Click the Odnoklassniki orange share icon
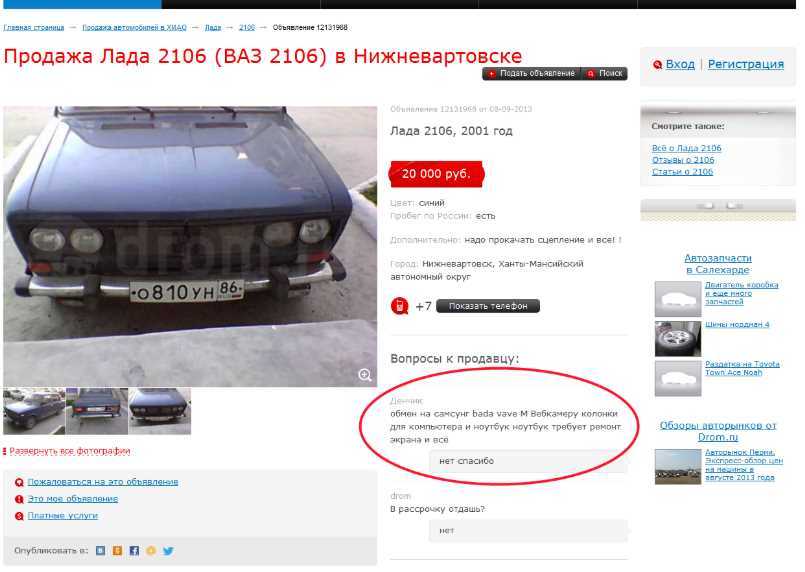The image size is (805, 572). point(118,550)
